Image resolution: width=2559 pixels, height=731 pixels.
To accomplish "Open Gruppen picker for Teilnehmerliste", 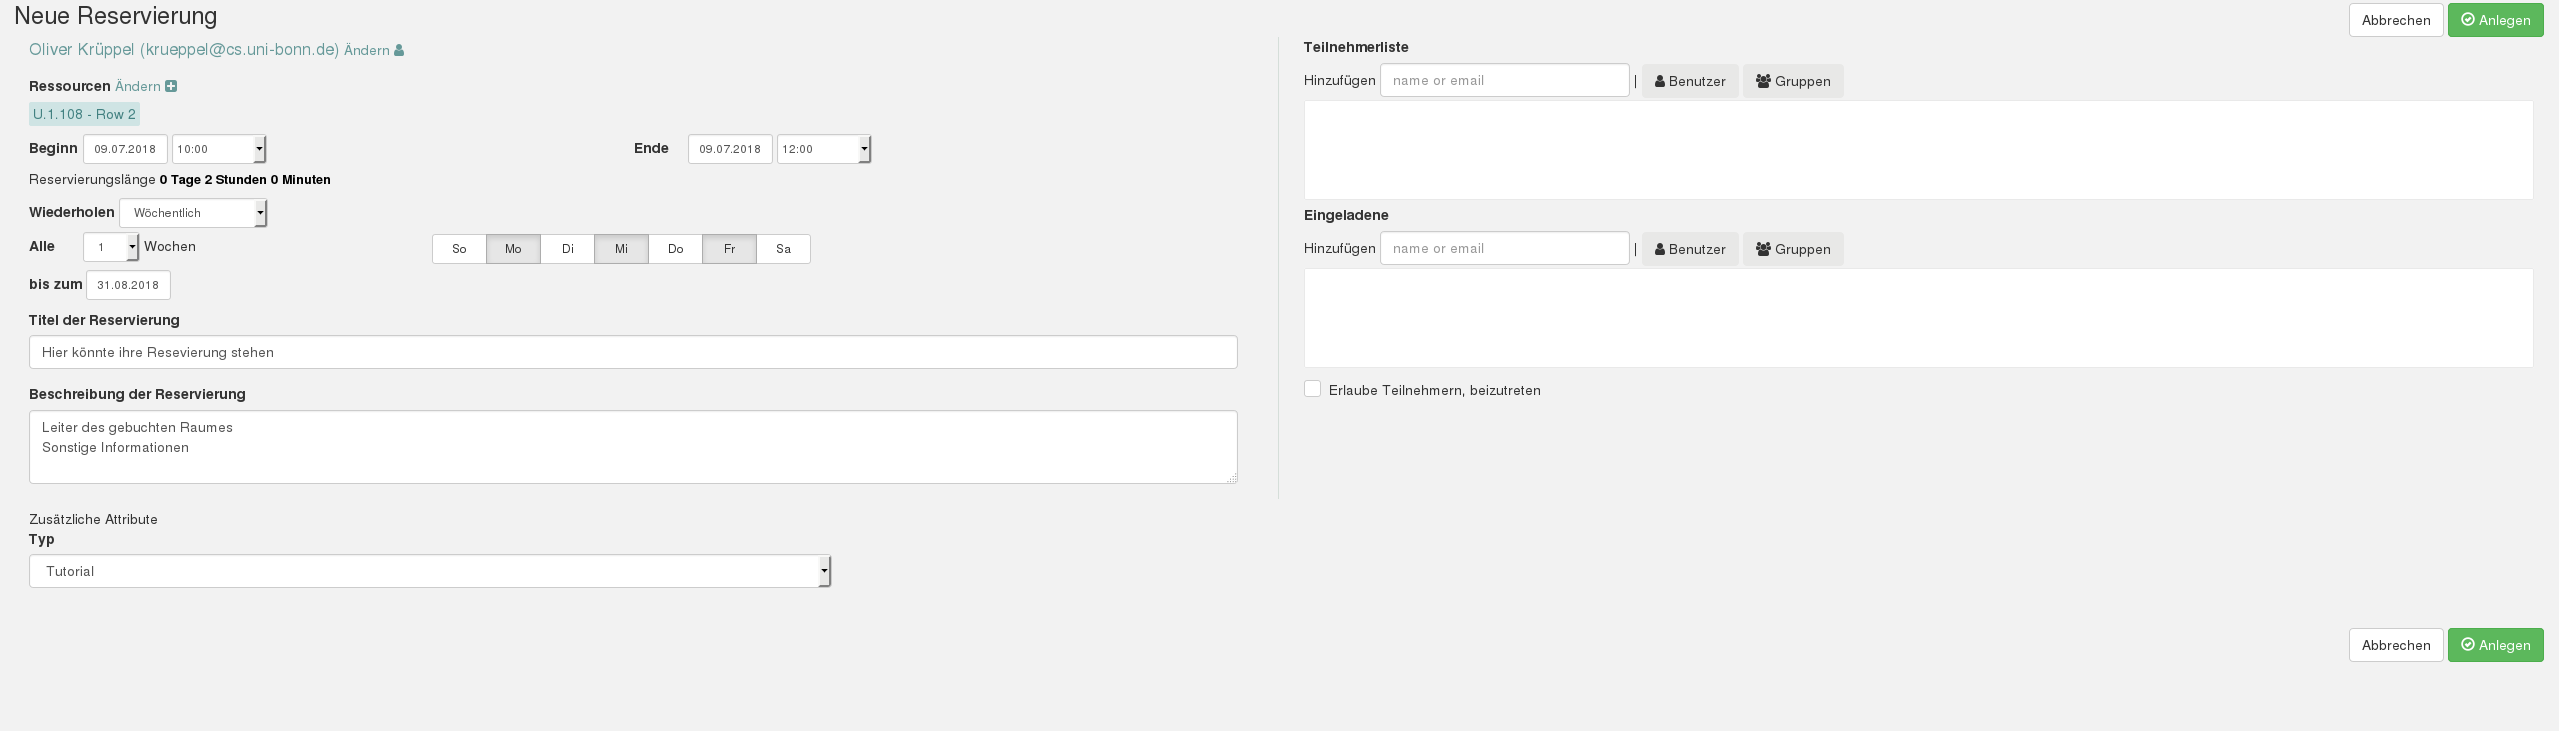I will tap(1792, 81).
